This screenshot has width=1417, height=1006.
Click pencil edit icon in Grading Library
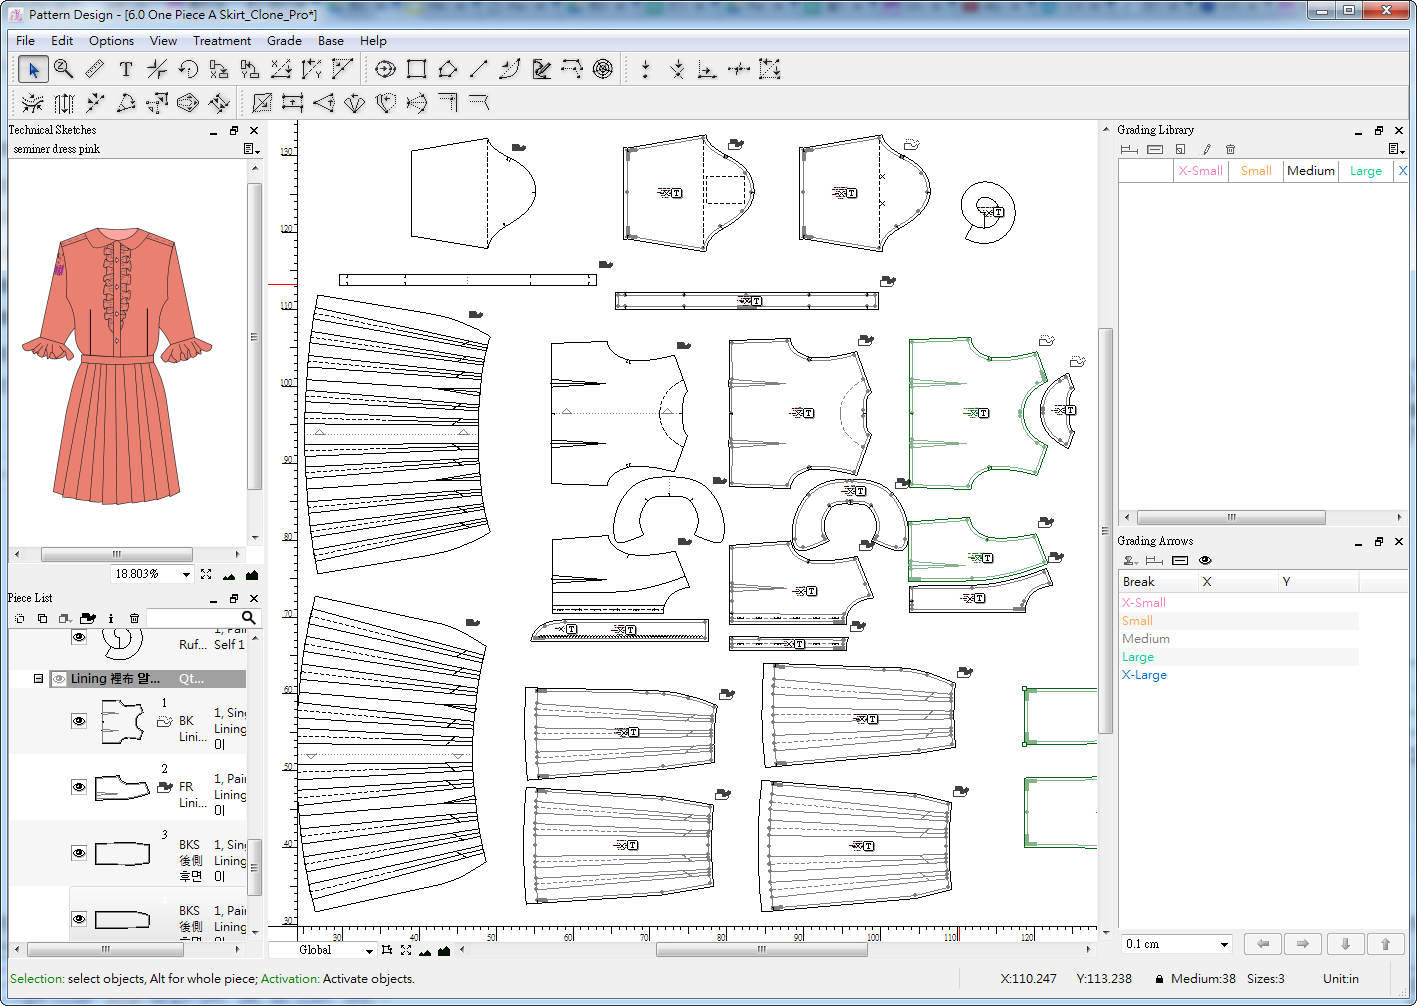pos(1206,149)
